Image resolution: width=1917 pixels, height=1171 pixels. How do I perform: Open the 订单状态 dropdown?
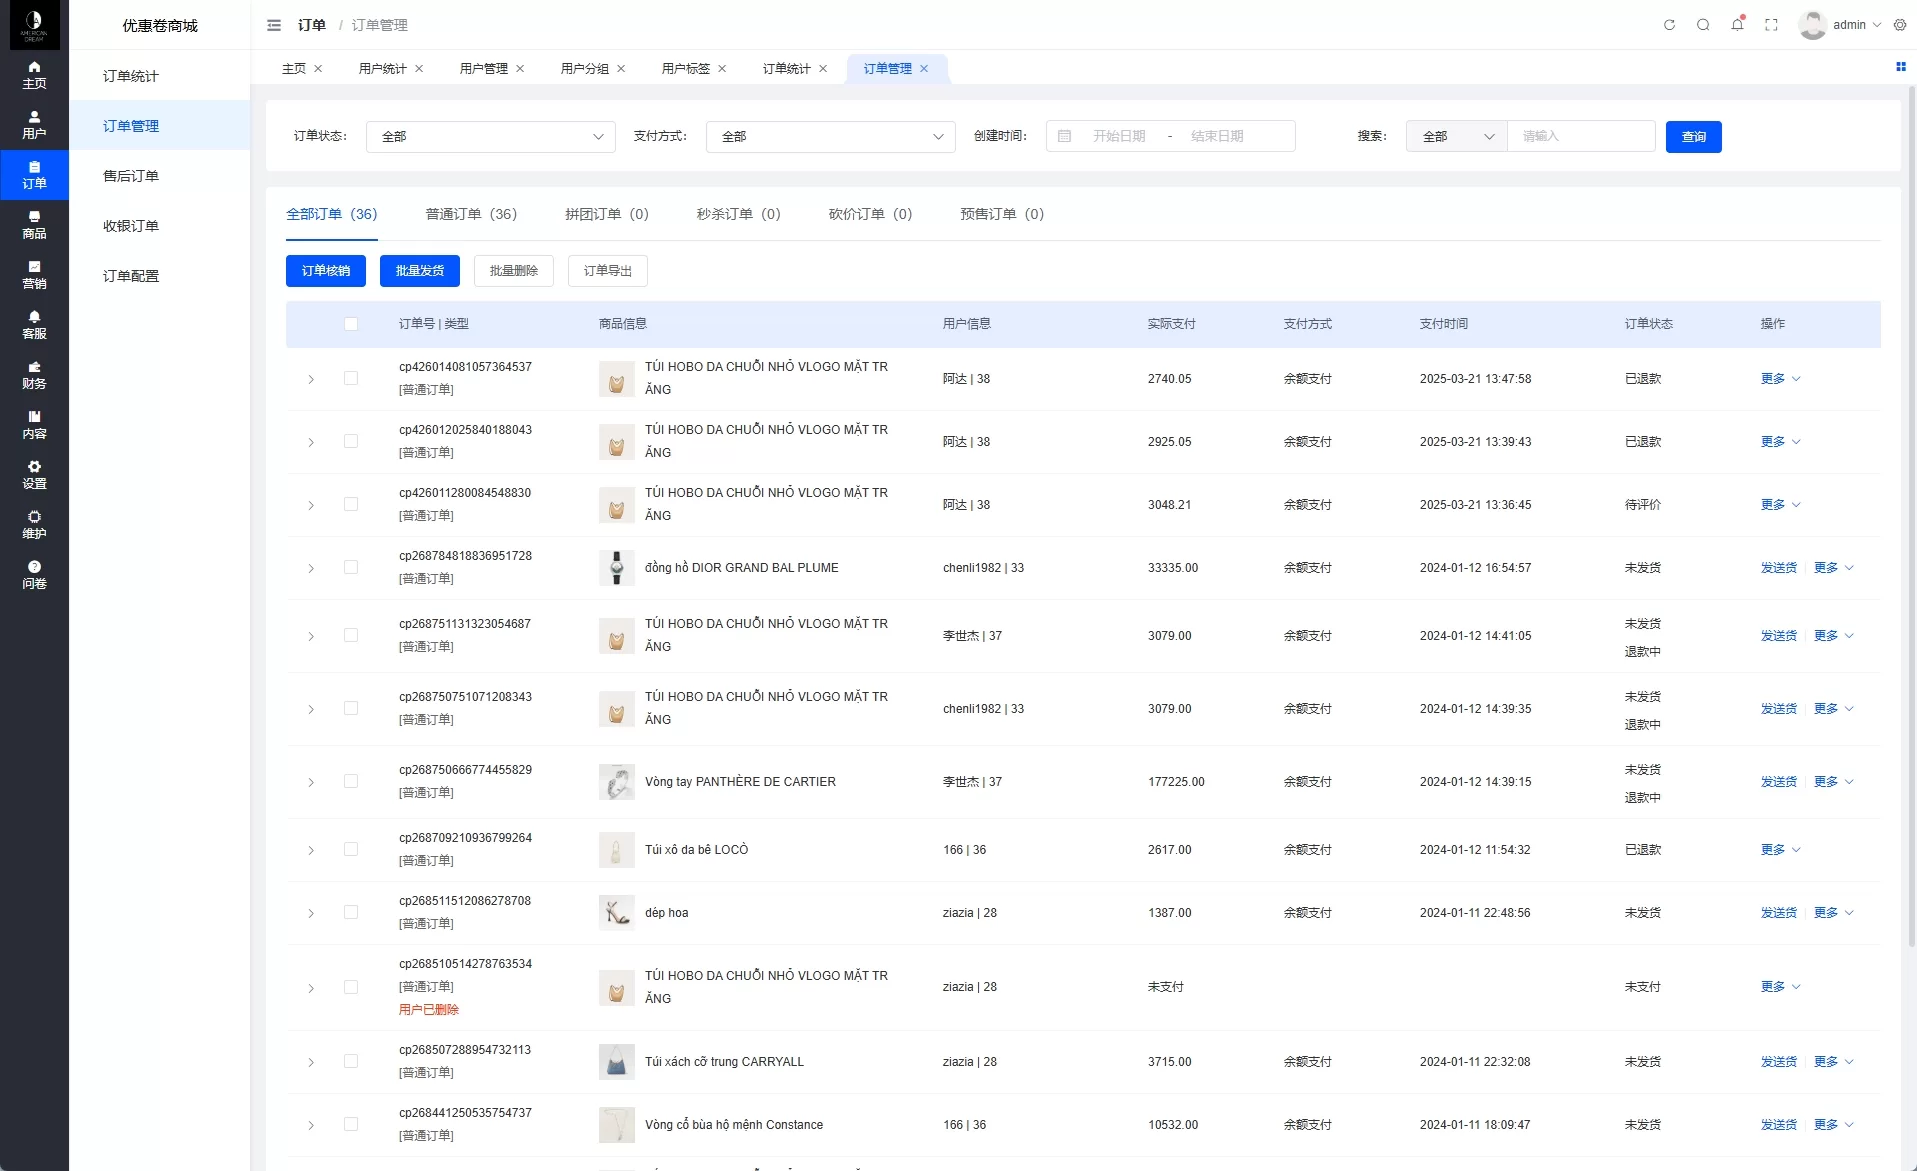[x=491, y=137]
